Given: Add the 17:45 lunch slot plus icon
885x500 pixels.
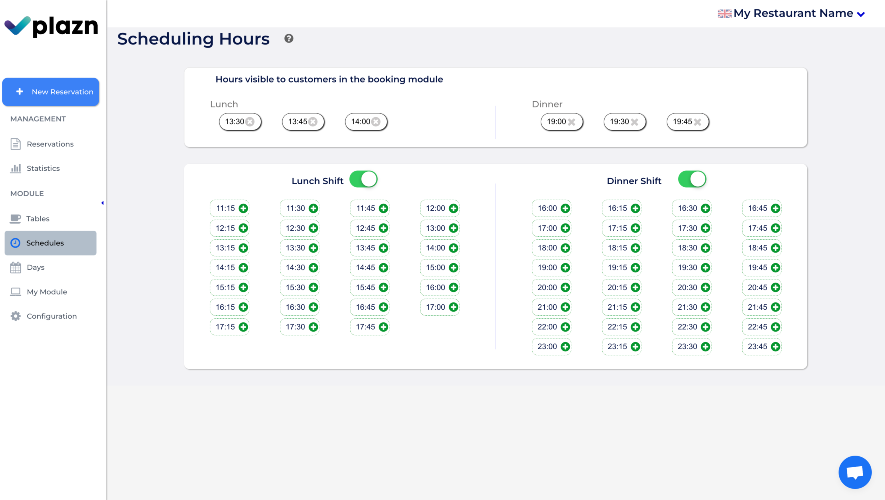Looking at the screenshot, I should point(383,327).
